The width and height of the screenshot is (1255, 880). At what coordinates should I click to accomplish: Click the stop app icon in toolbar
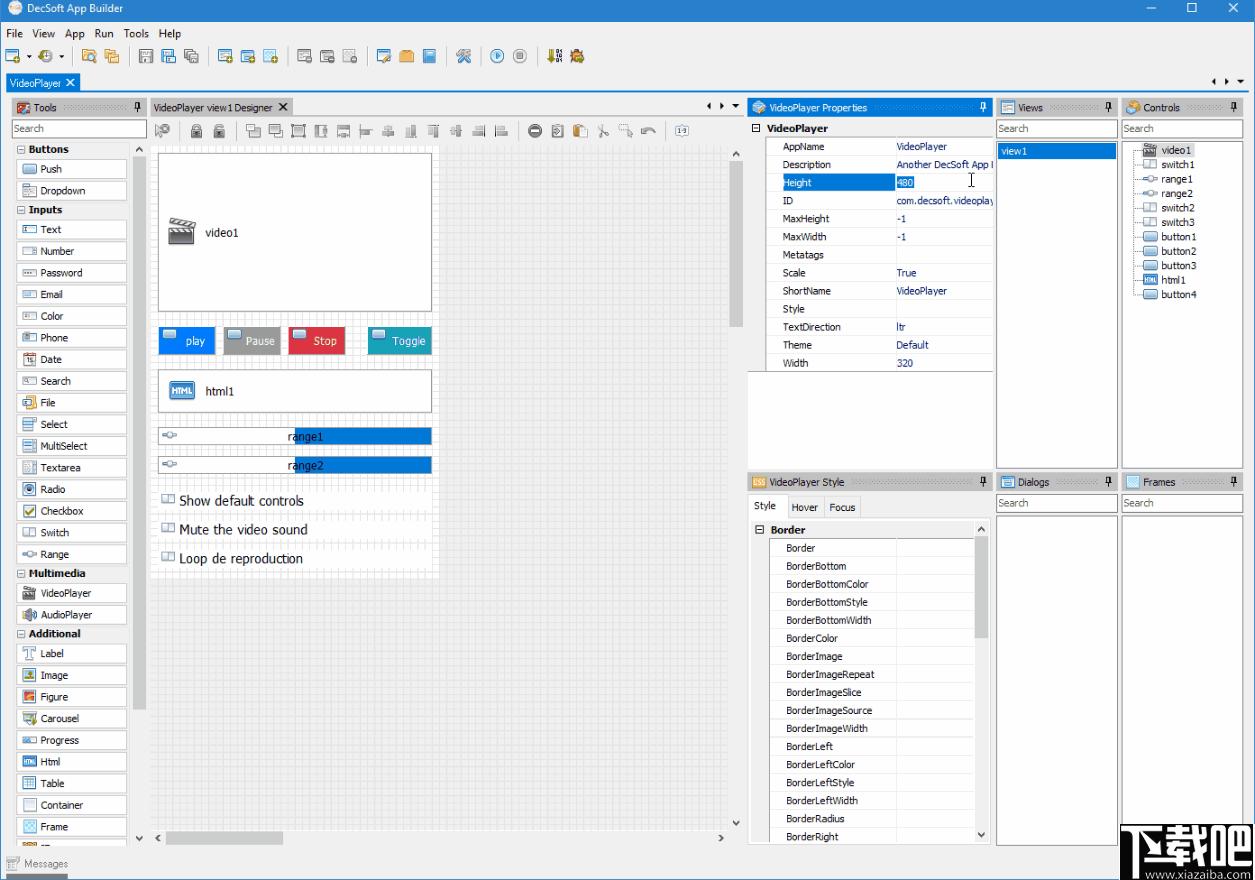520,56
